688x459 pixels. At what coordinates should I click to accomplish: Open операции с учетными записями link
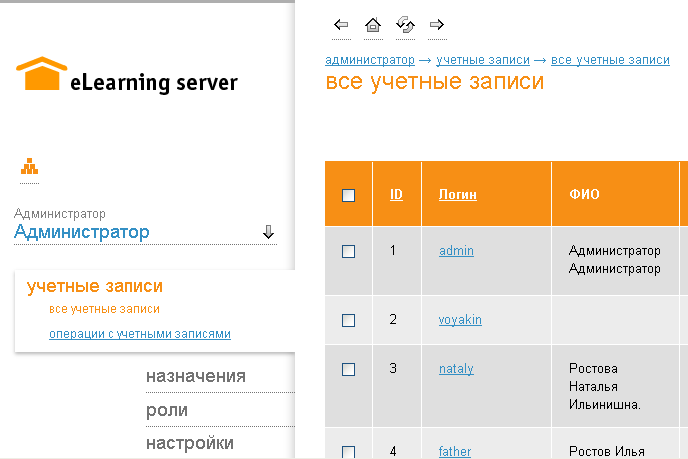140,334
